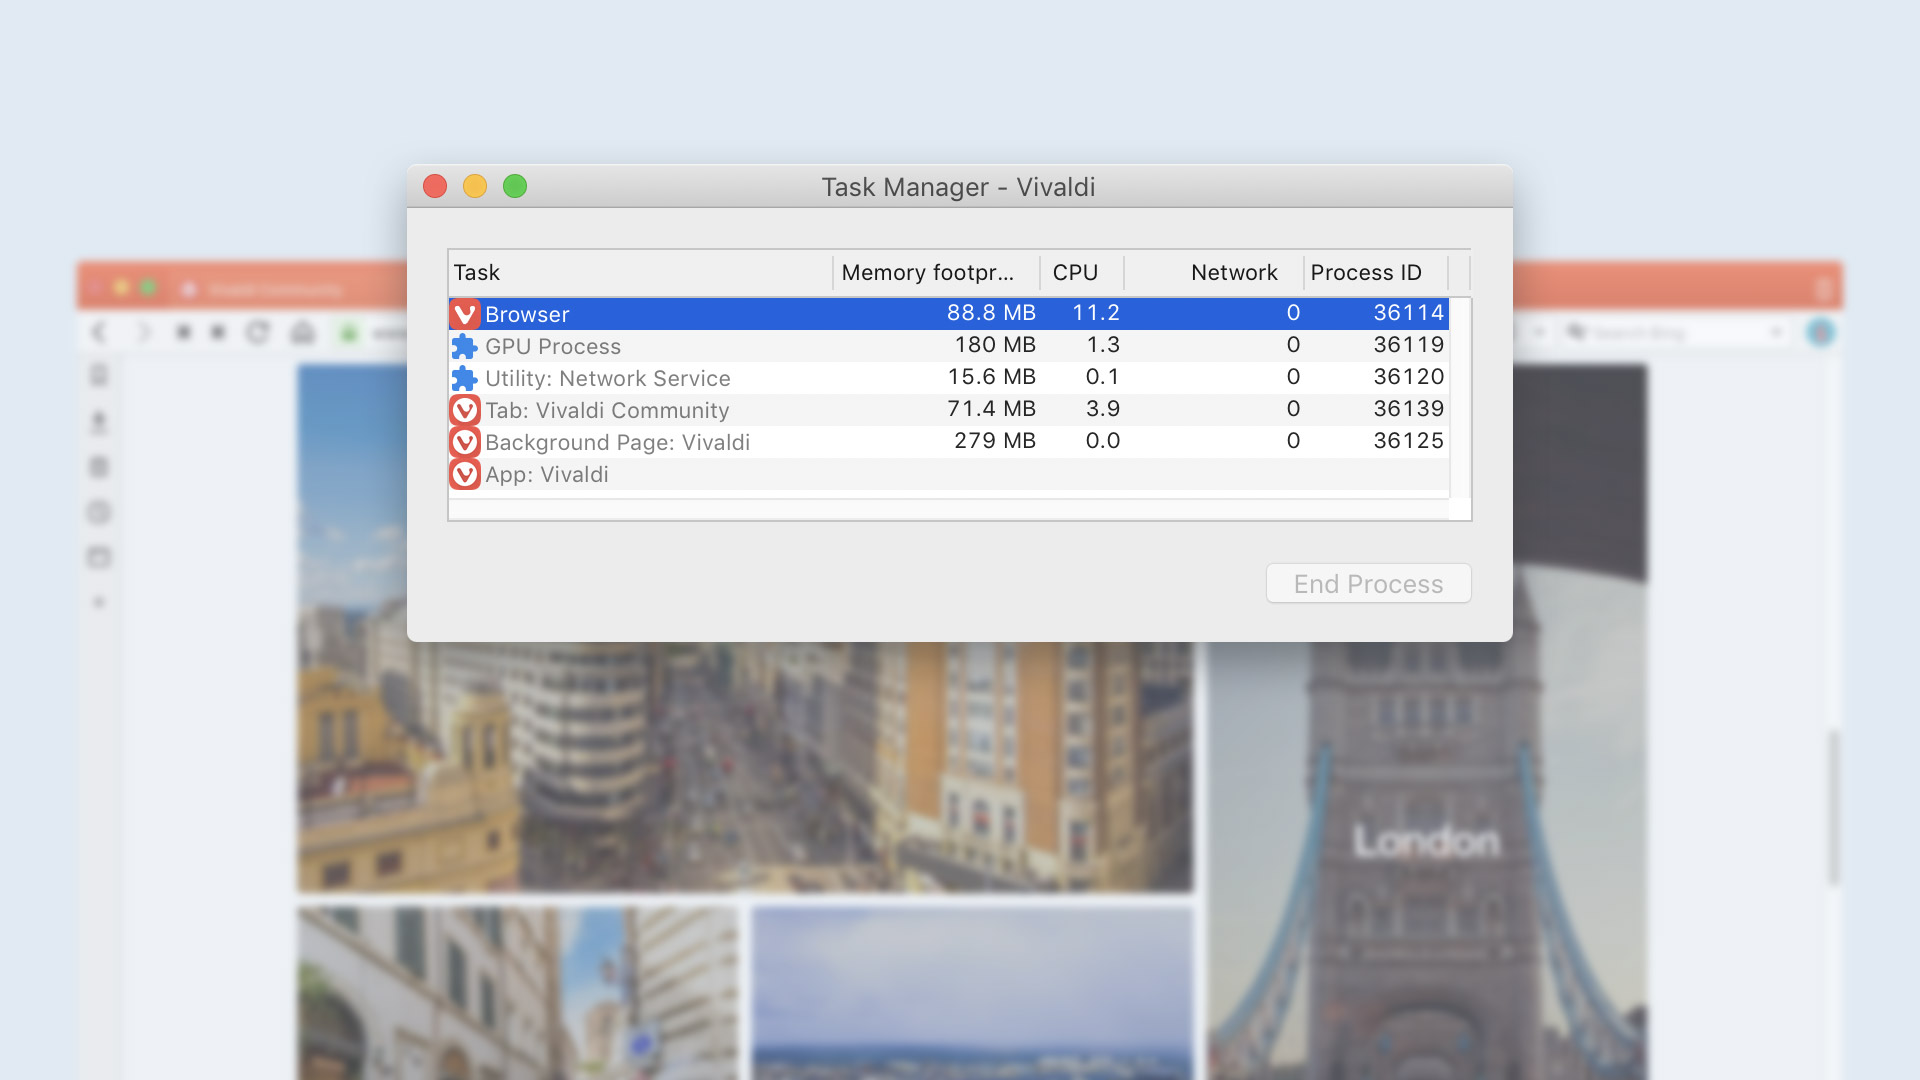Click the 180 MB memory value
The width and height of the screenshot is (1920, 1080).
(x=995, y=345)
